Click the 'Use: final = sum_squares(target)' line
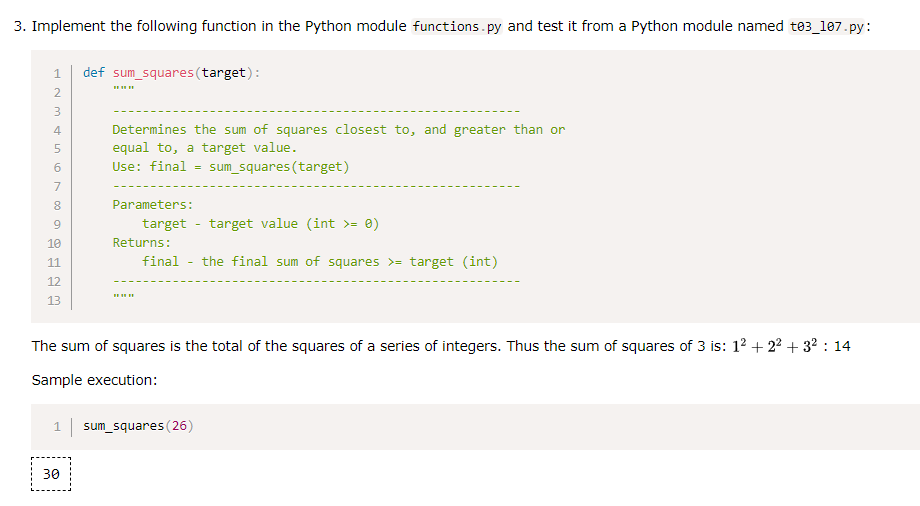This screenshot has height=506, width=920. tap(231, 167)
